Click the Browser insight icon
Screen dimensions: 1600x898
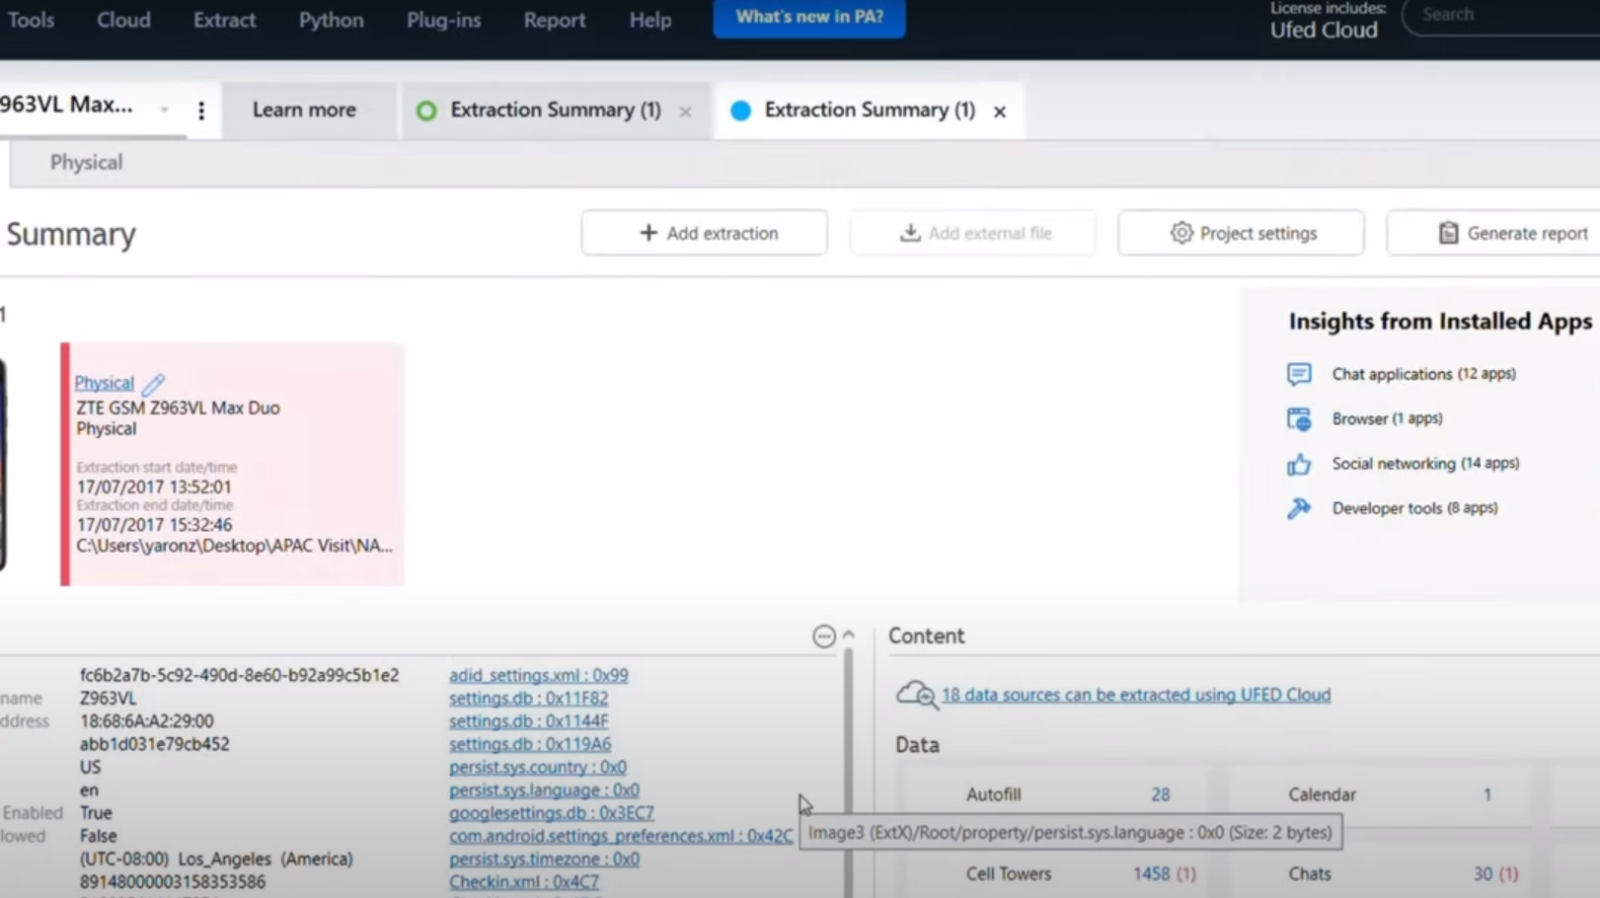pyautogui.click(x=1298, y=419)
